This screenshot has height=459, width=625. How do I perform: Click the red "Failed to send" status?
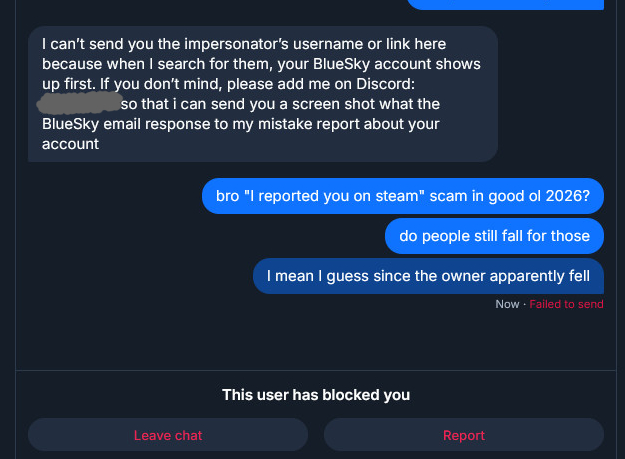[x=566, y=304]
